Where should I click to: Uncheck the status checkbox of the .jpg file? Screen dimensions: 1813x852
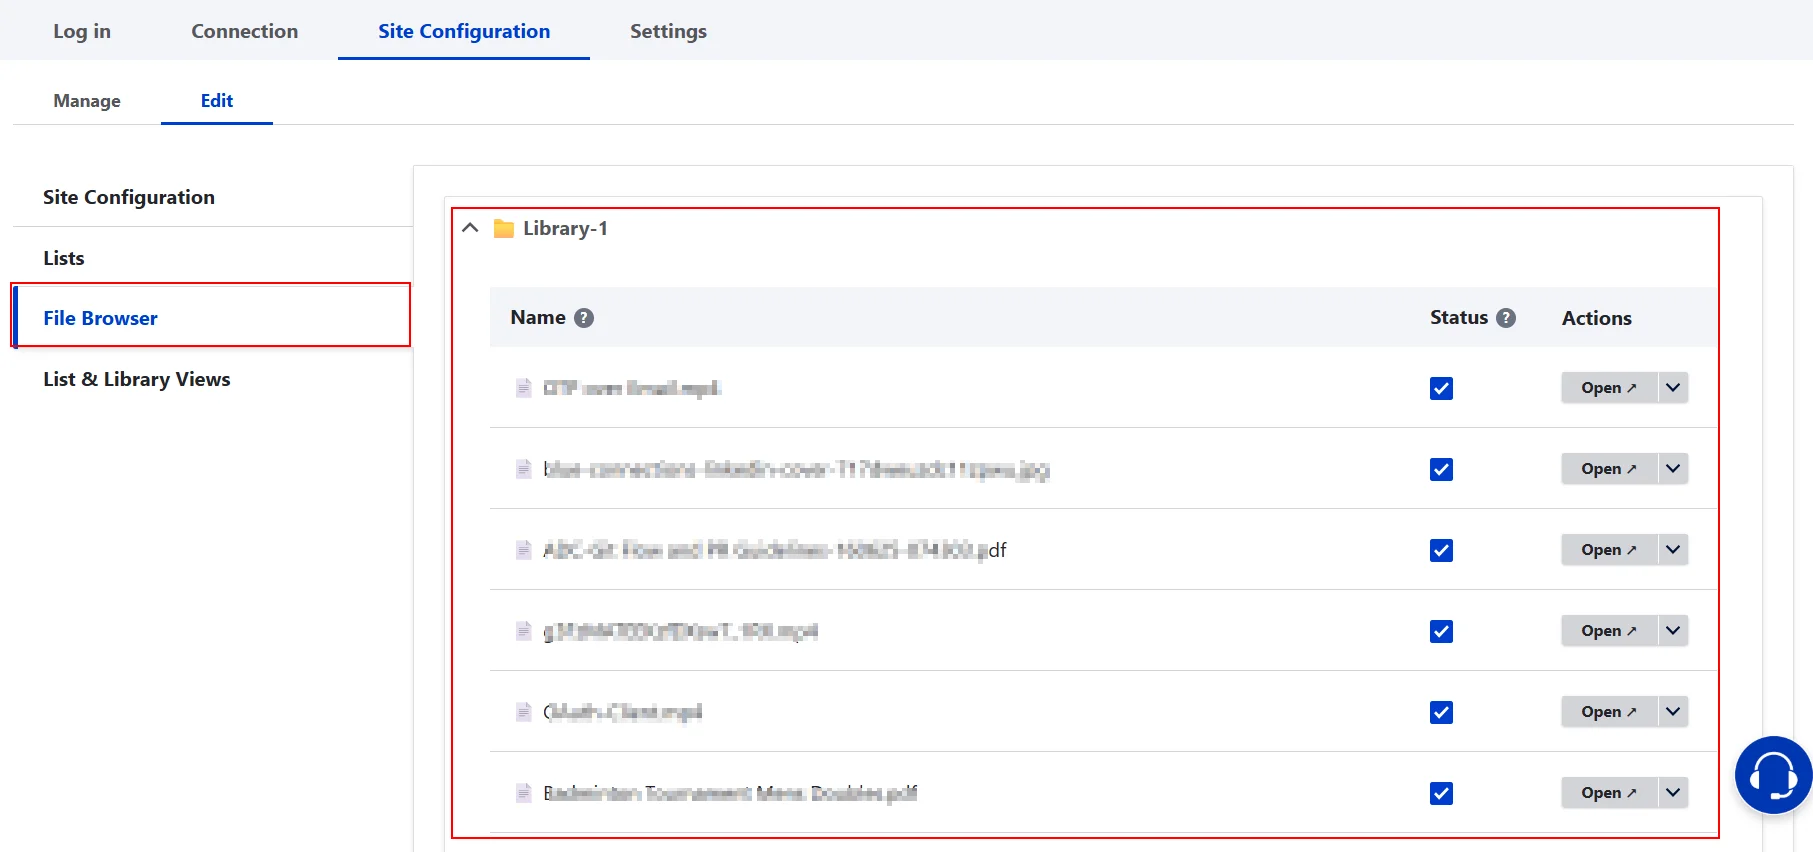pos(1441,469)
